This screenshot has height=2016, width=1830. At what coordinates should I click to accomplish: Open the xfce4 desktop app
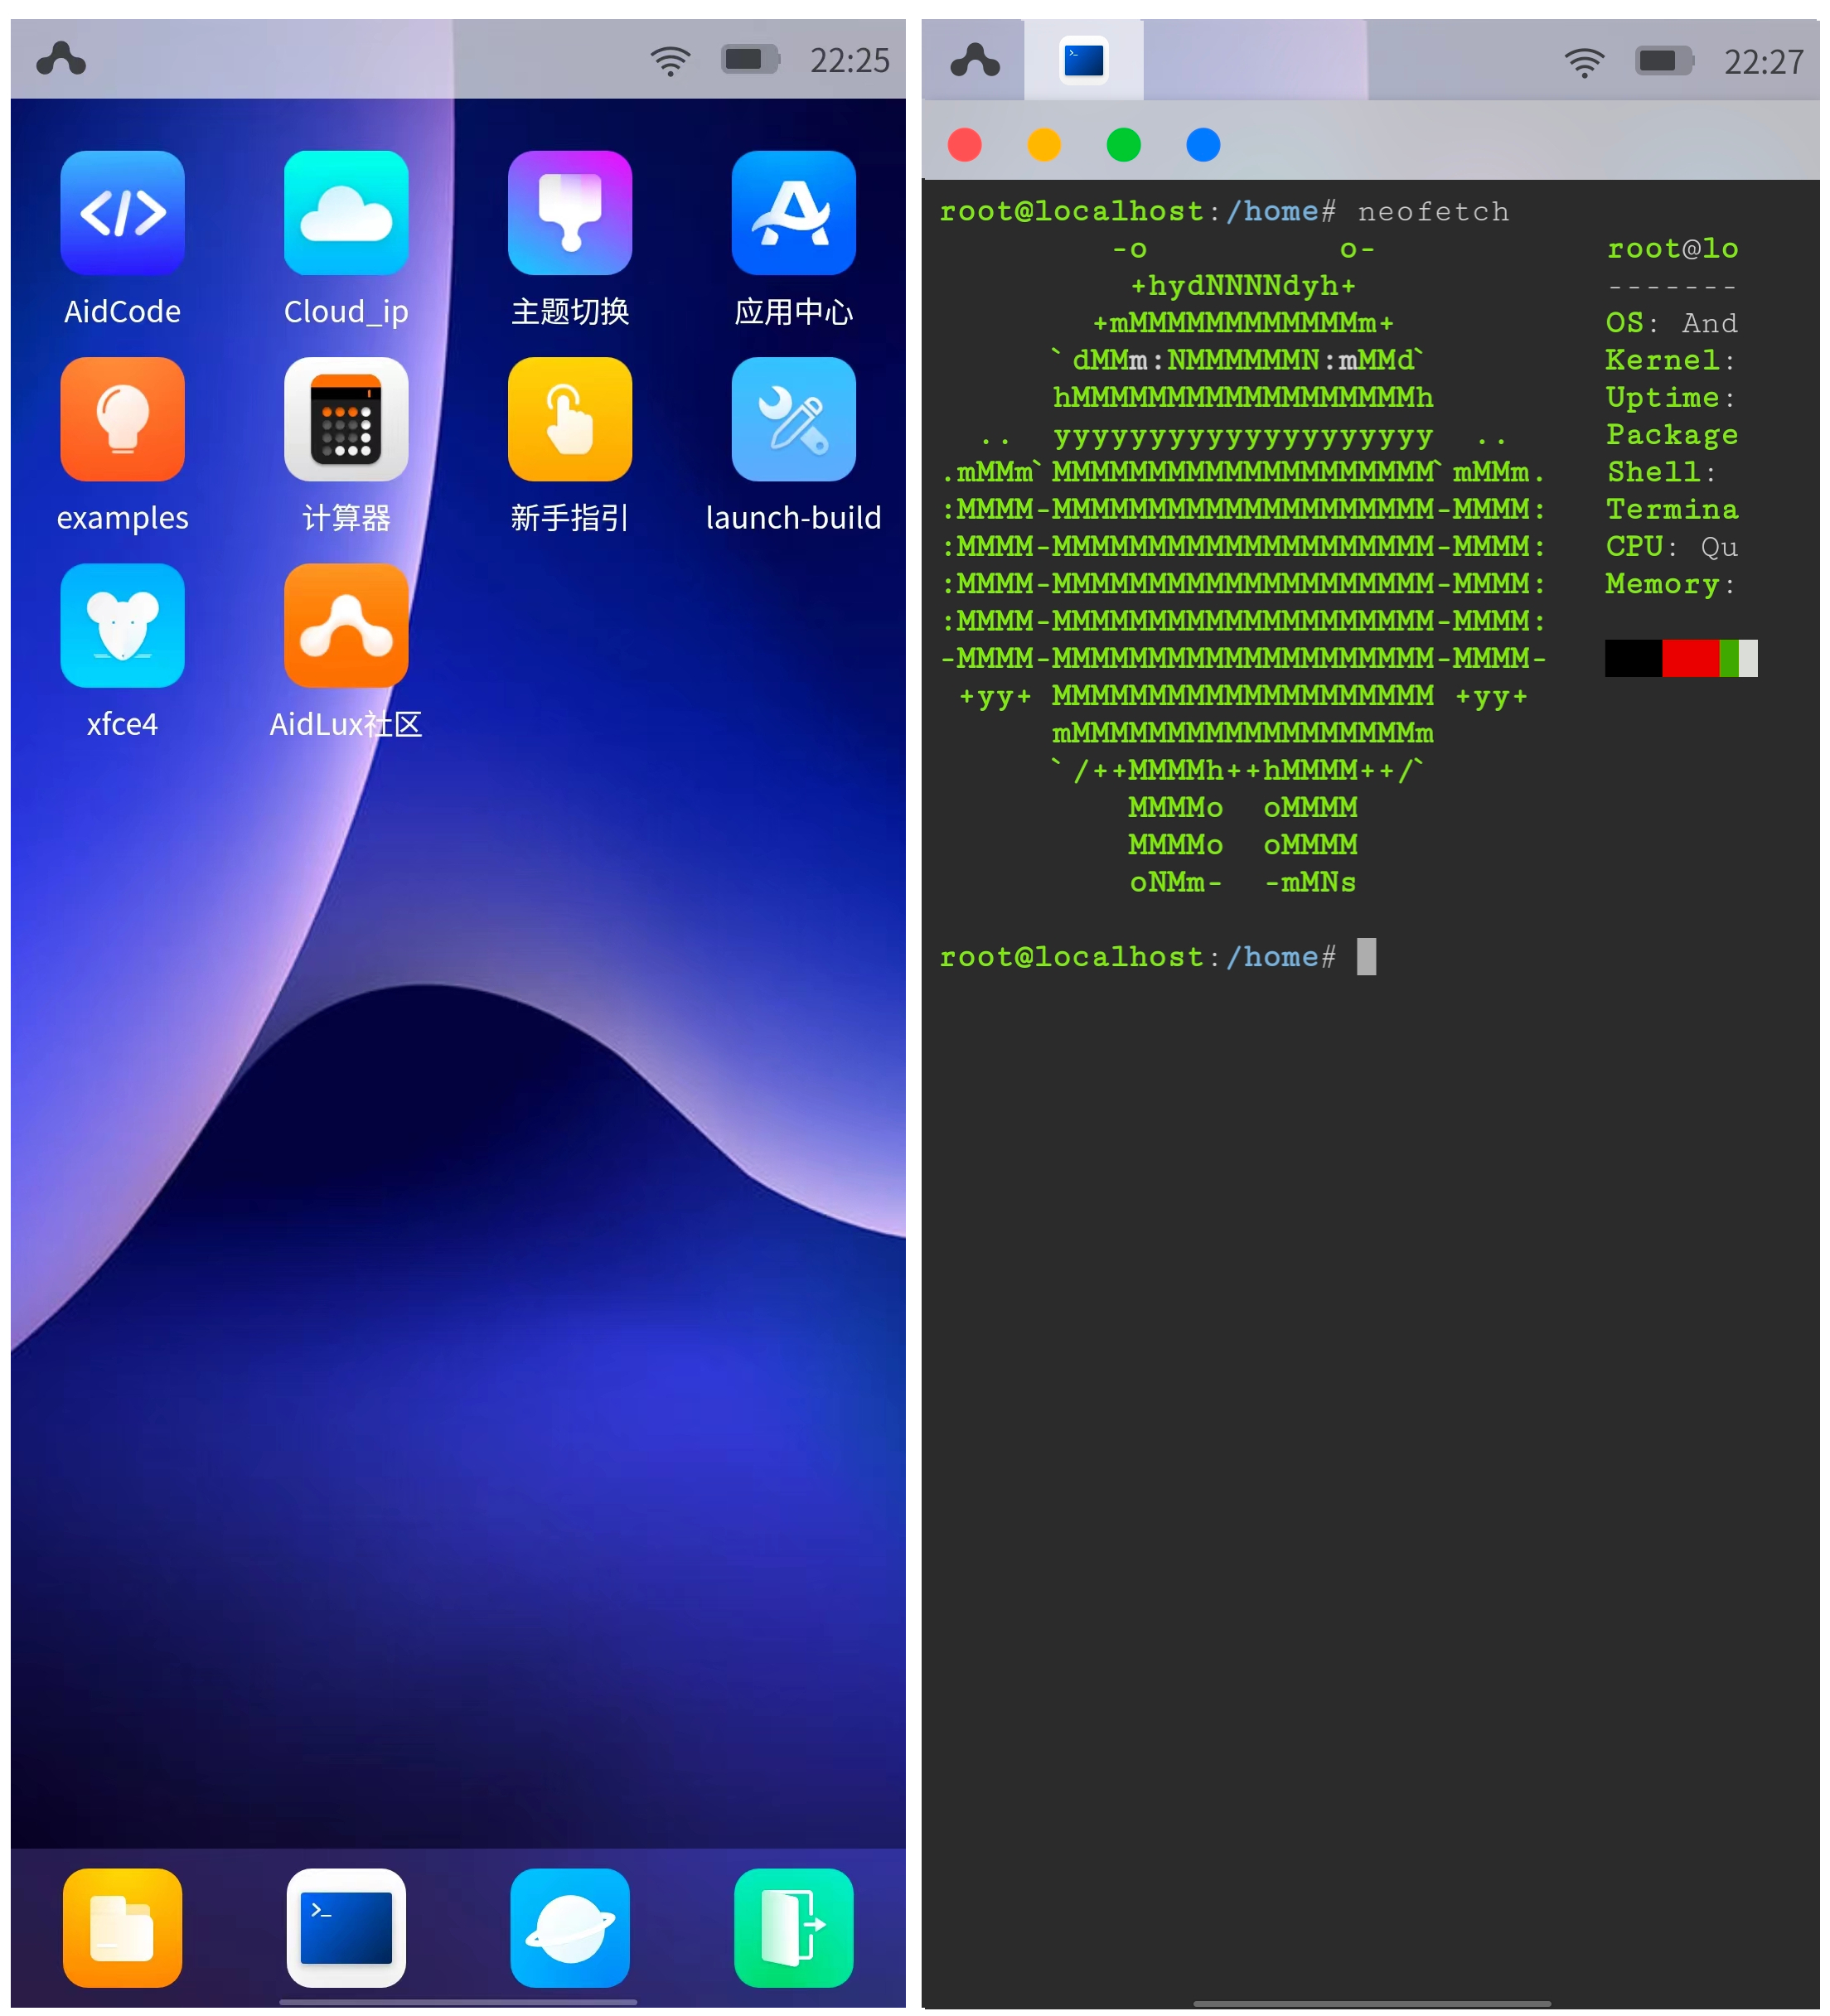coord(122,625)
